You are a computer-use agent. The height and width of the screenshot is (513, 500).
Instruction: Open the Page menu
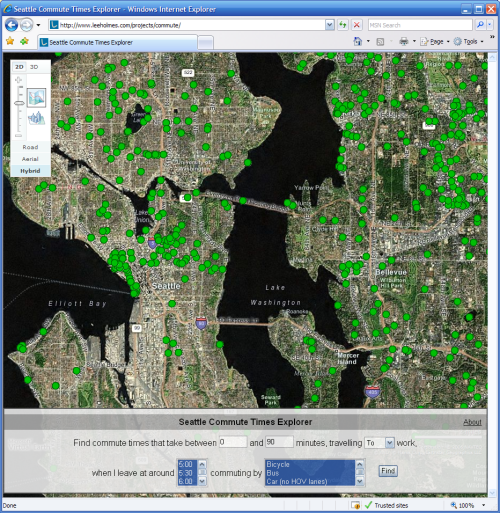(x=435, y=42)
